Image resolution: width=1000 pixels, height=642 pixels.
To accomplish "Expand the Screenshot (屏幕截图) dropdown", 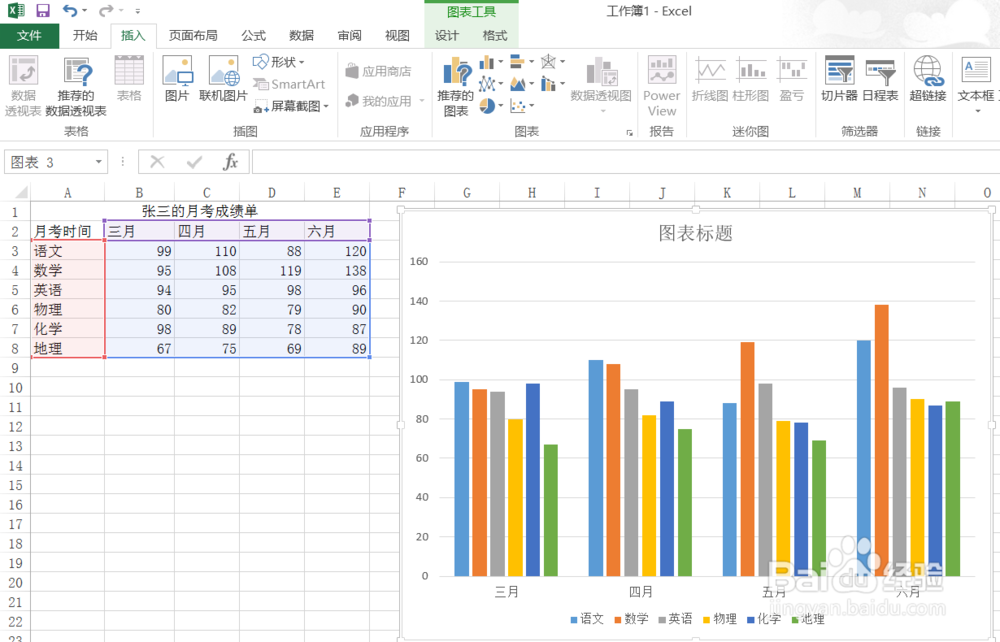I will click(326, 106).
